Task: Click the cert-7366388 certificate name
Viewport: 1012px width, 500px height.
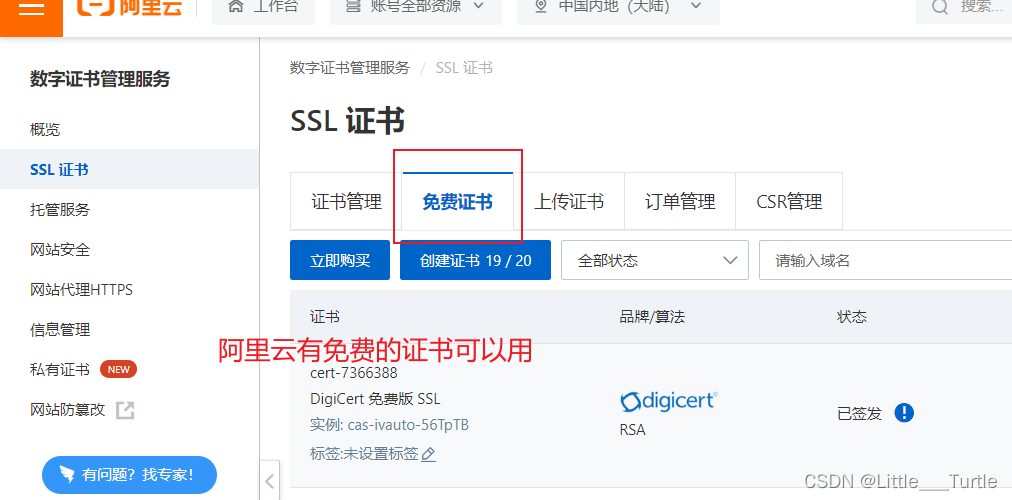Action: (354, 373)
